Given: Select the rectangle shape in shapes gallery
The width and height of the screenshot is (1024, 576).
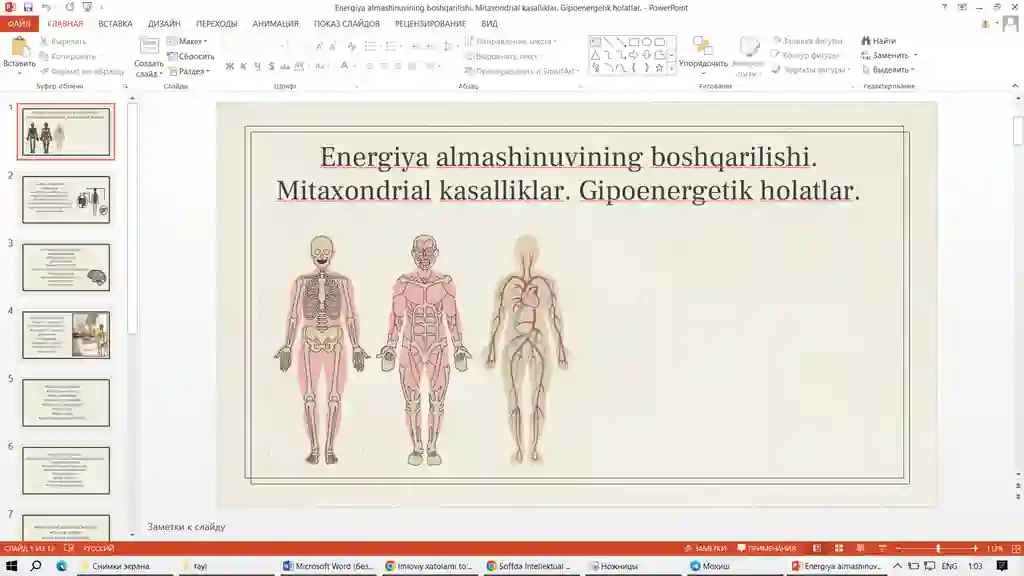Looking at the screenshot, I should pos(634,42).
